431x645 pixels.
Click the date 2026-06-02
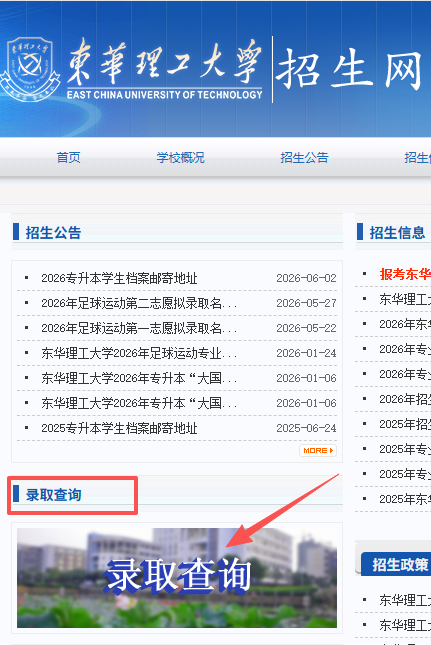(x=306, y=278)
